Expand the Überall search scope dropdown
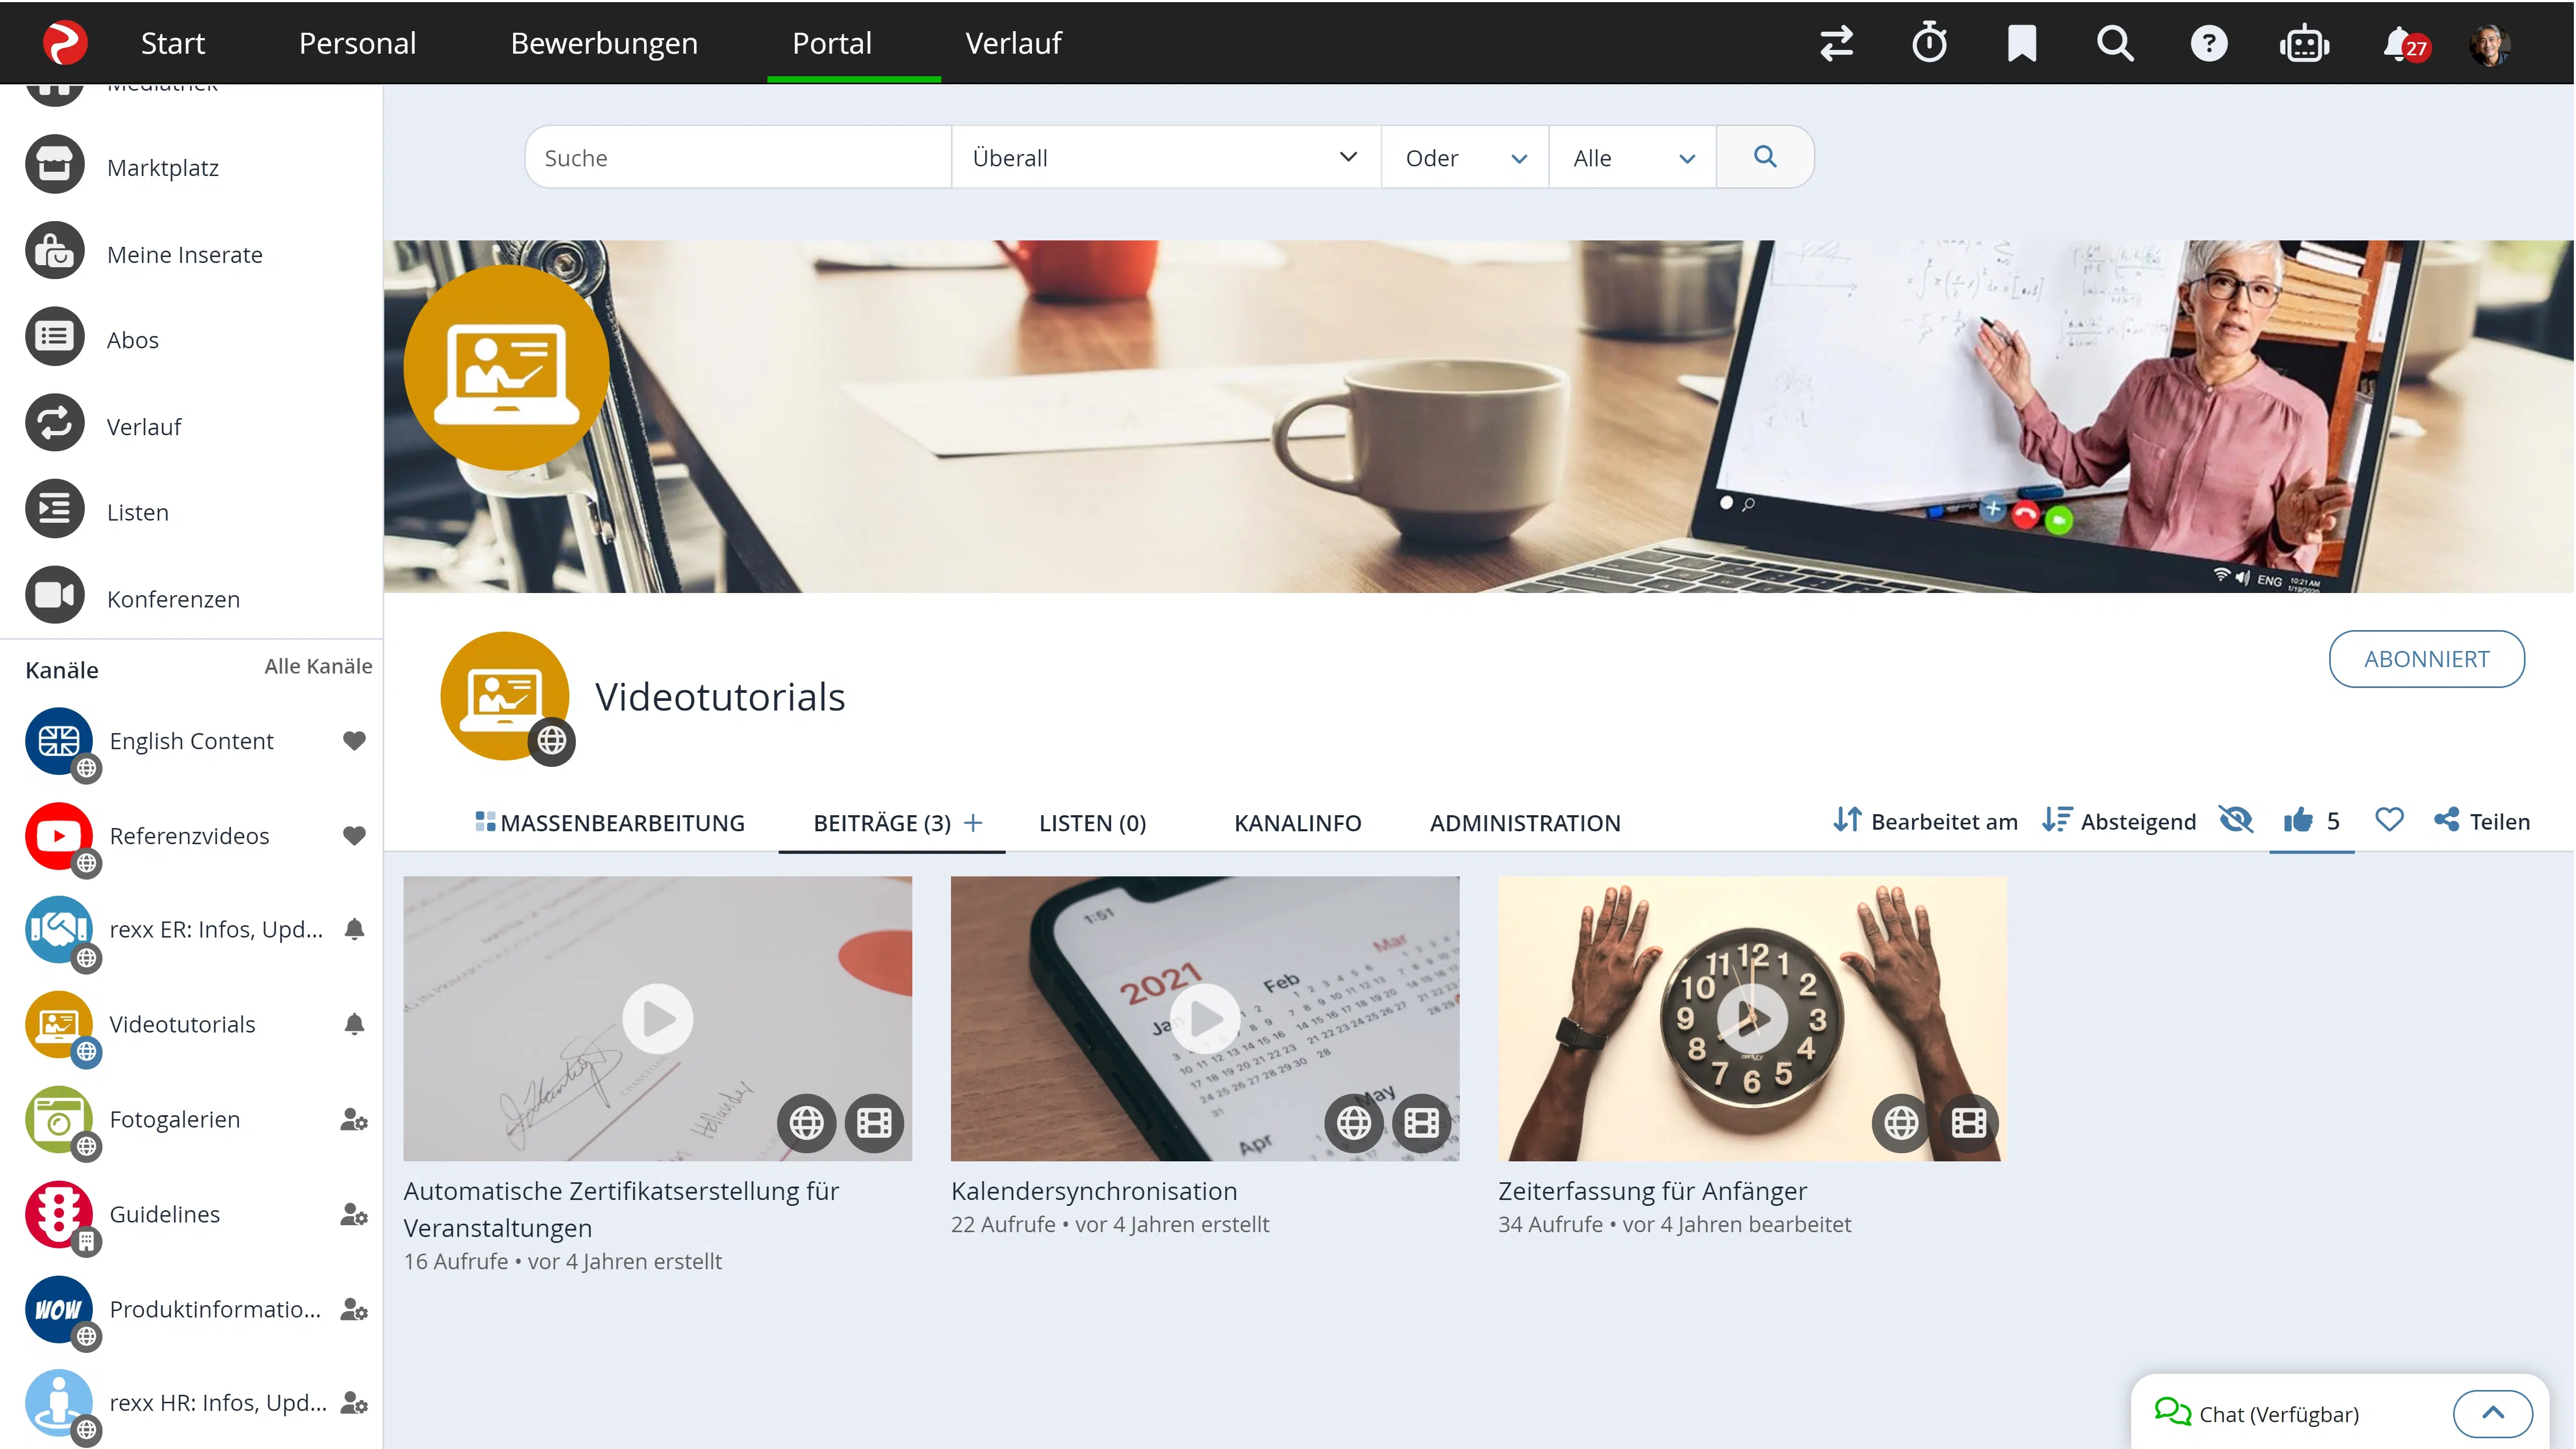Viewport: 2576px width, 1449px height. (x=1165, y=157)
